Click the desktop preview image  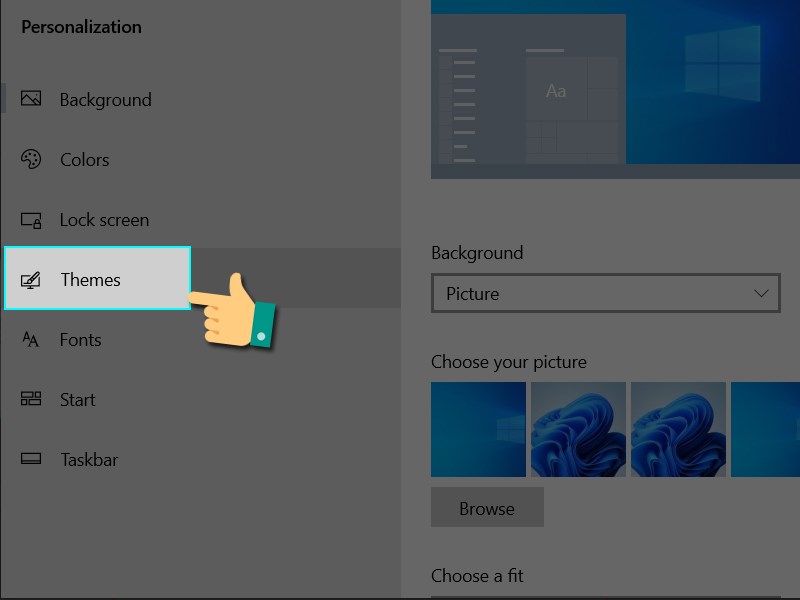615,90
